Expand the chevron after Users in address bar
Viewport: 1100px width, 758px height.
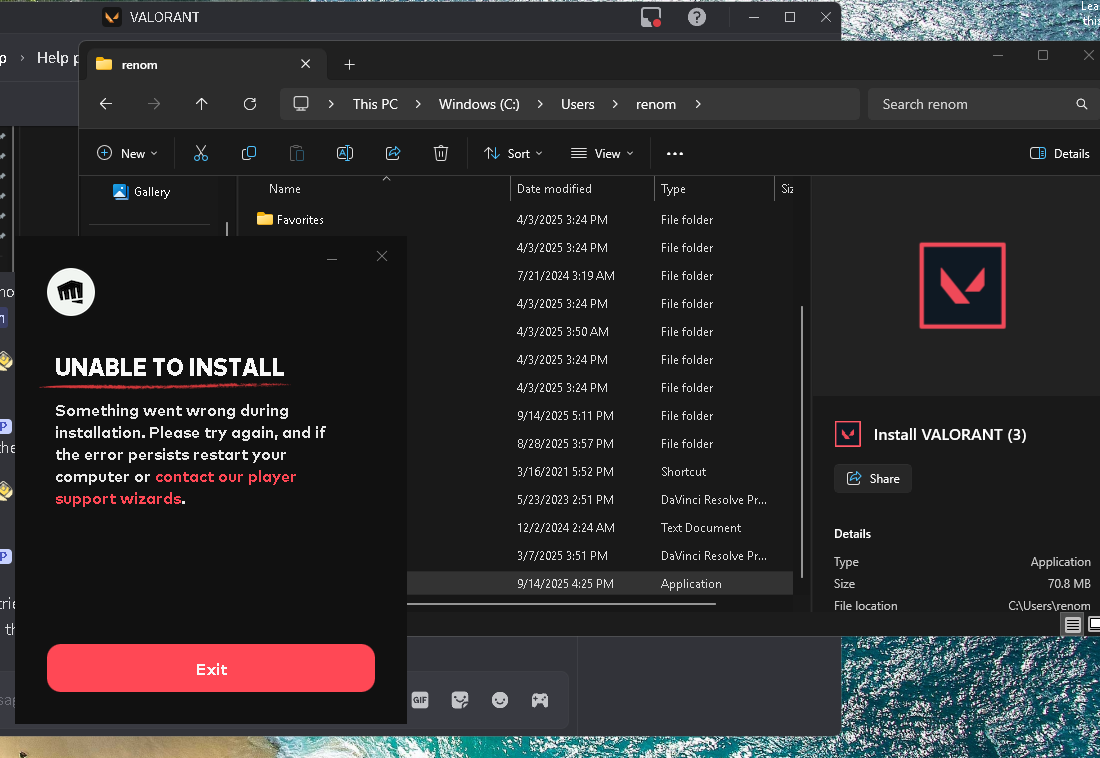click(x=615, y=104)
